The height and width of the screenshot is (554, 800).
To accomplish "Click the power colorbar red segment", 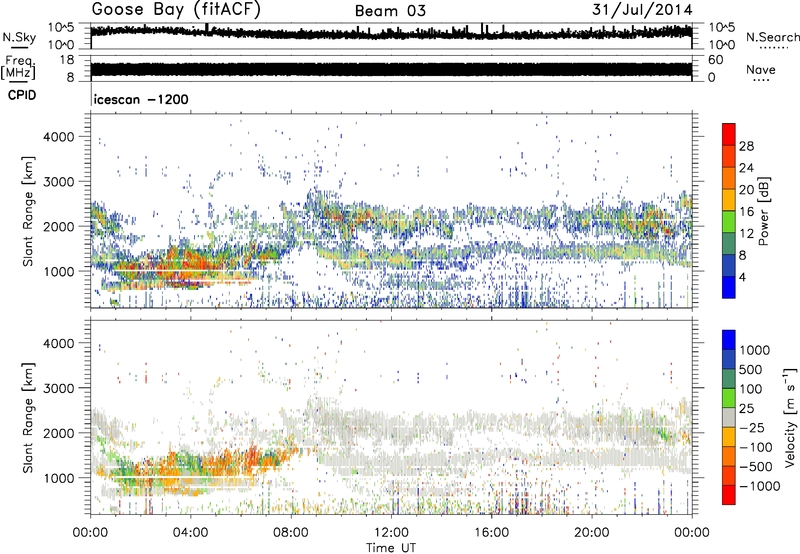I will pyautogui.click(x=729, y=133).
